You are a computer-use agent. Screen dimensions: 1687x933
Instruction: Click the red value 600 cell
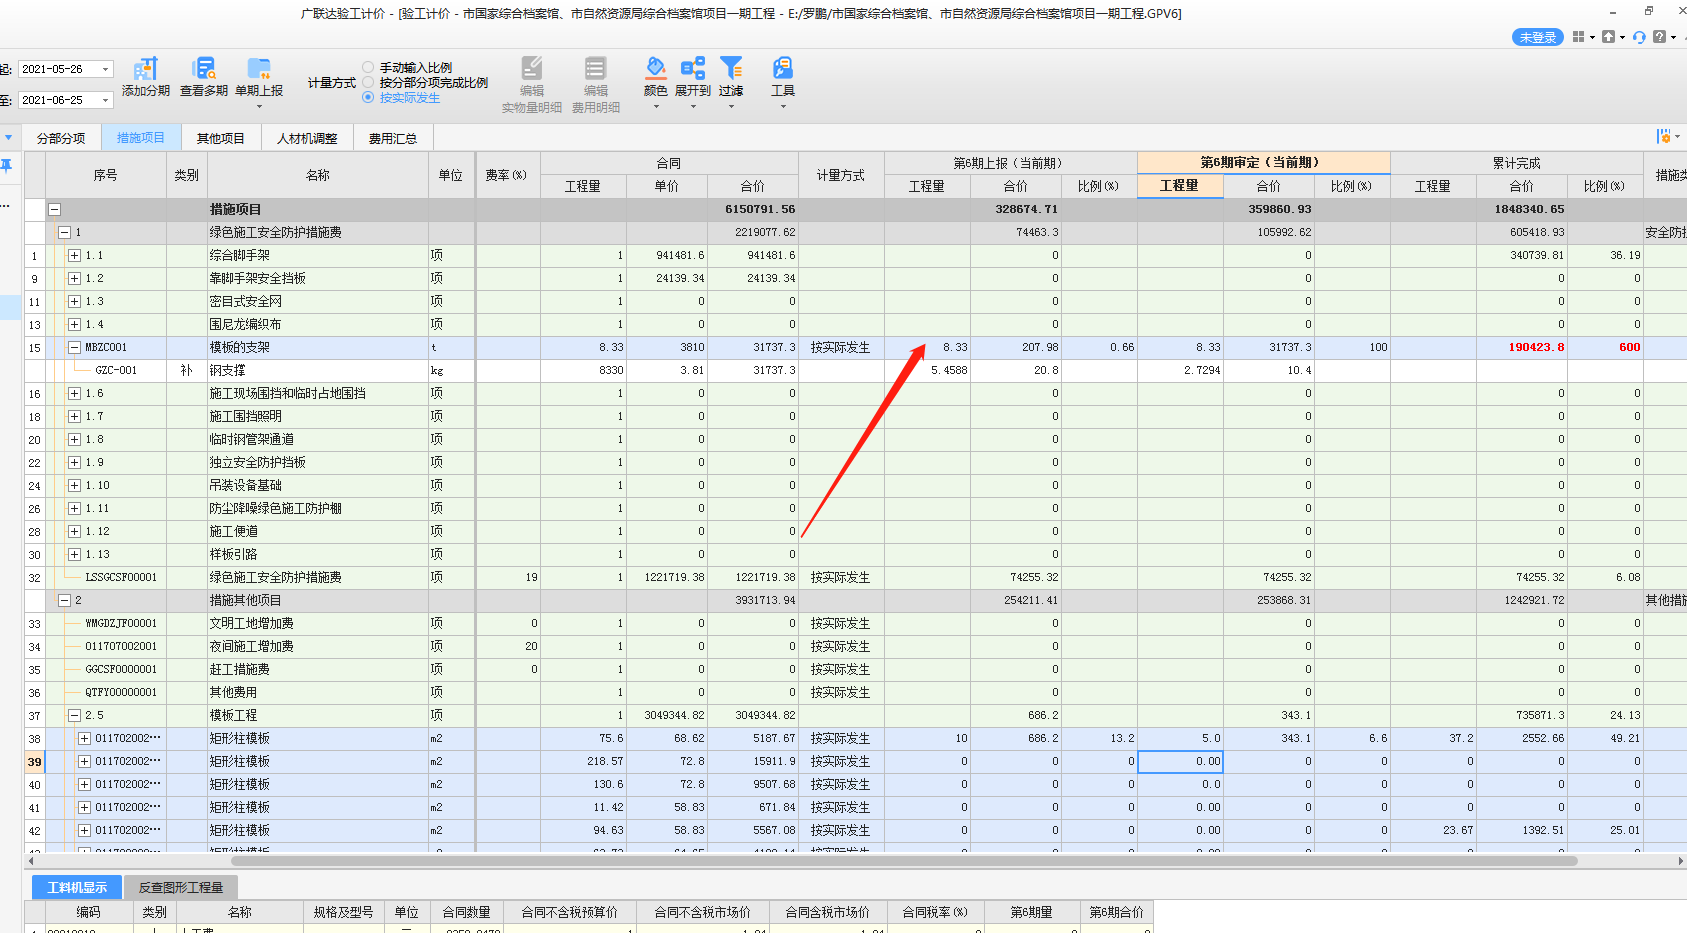pyautogui.click(x=1605, y=348)
